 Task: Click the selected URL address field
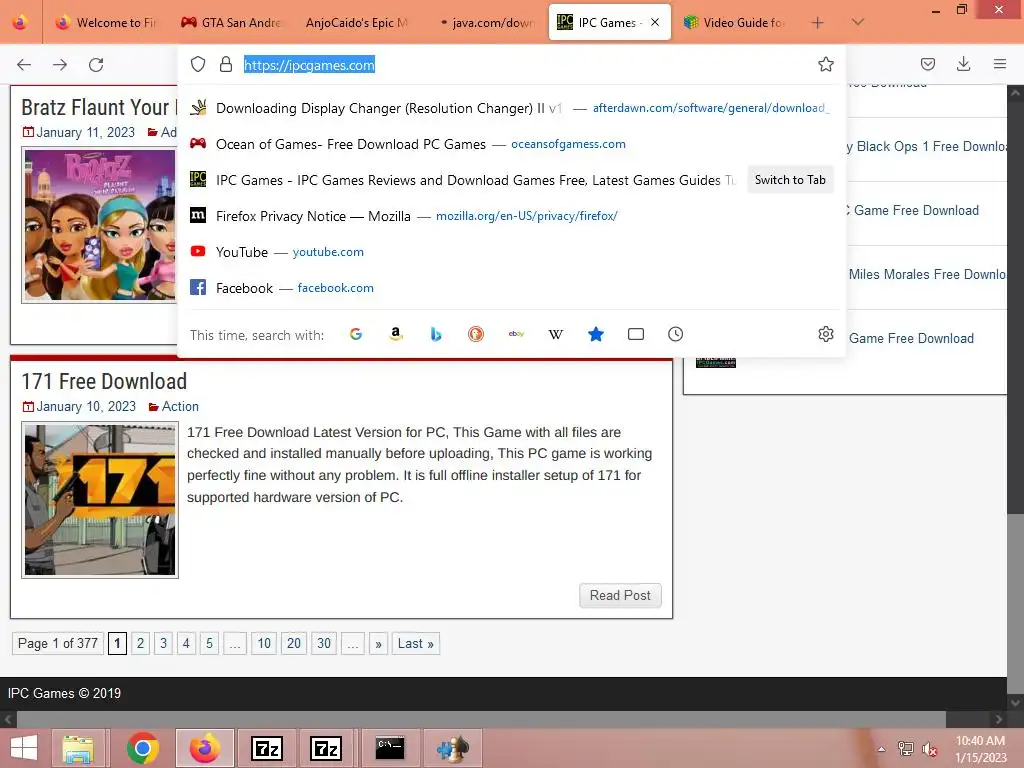click(309, 65)
